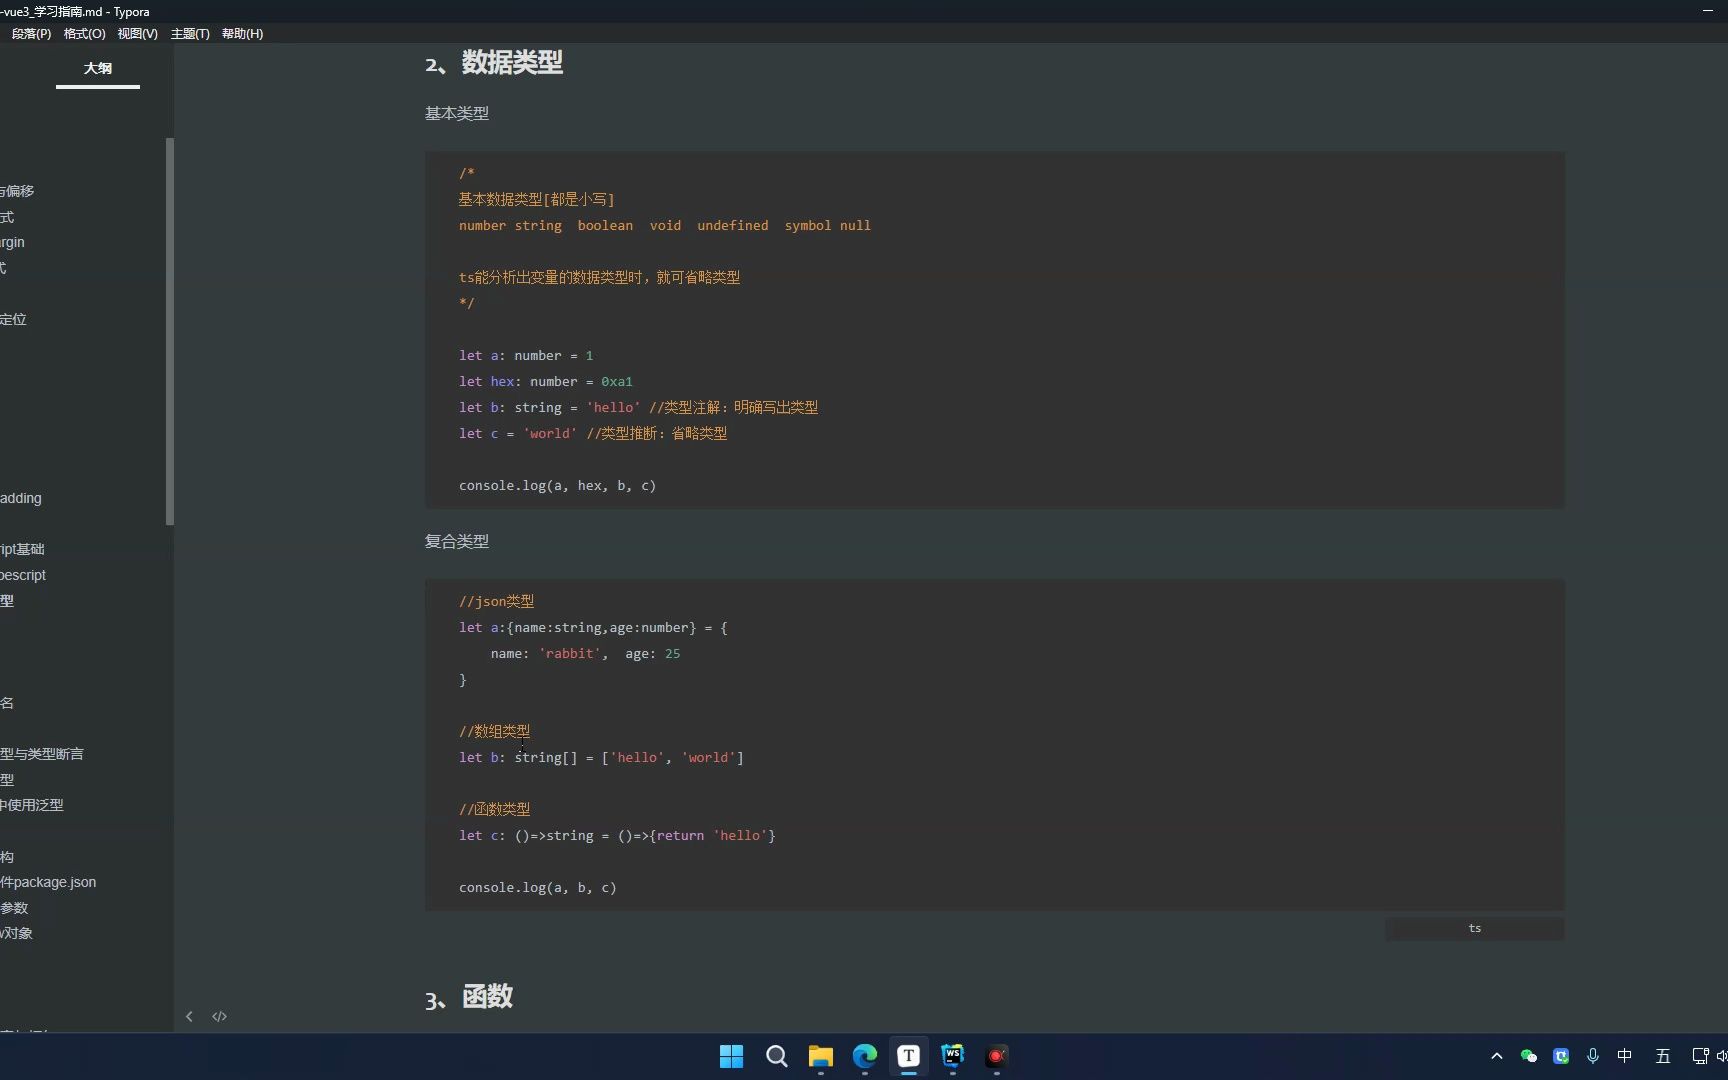Start the screen recorder from taskbar
The image size is (1728, 1080).
[995, 1056]
